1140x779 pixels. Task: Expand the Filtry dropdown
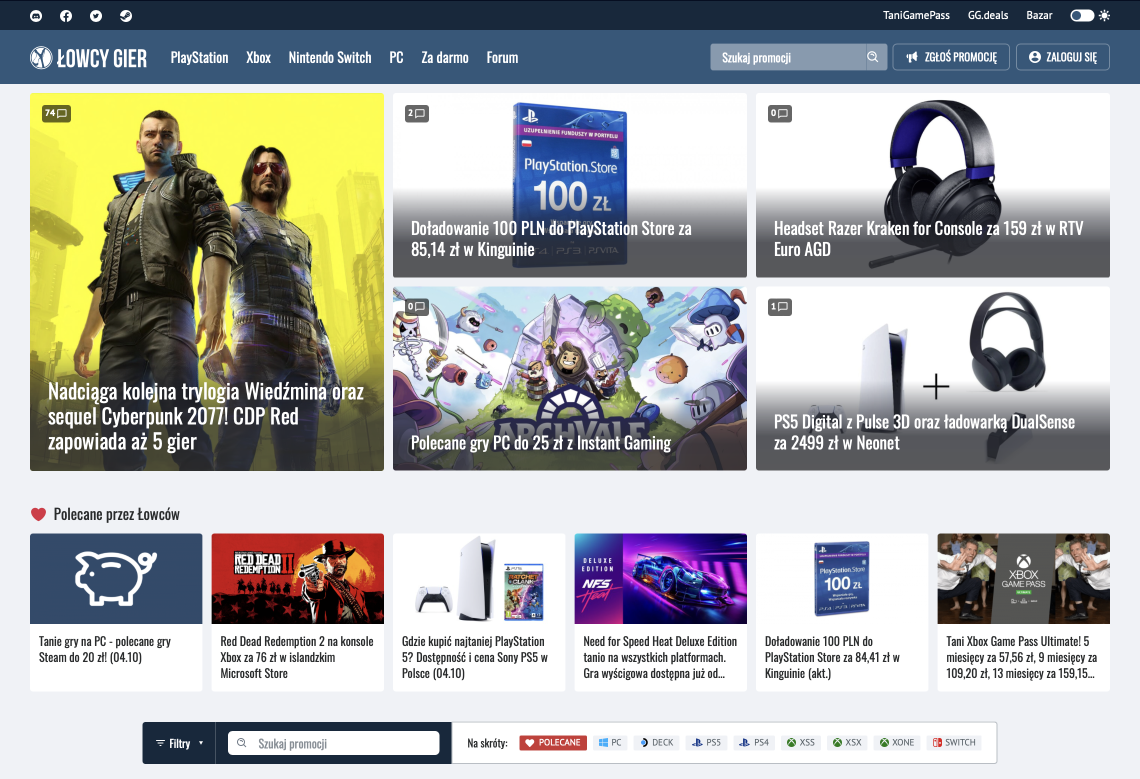pos(180,743)
